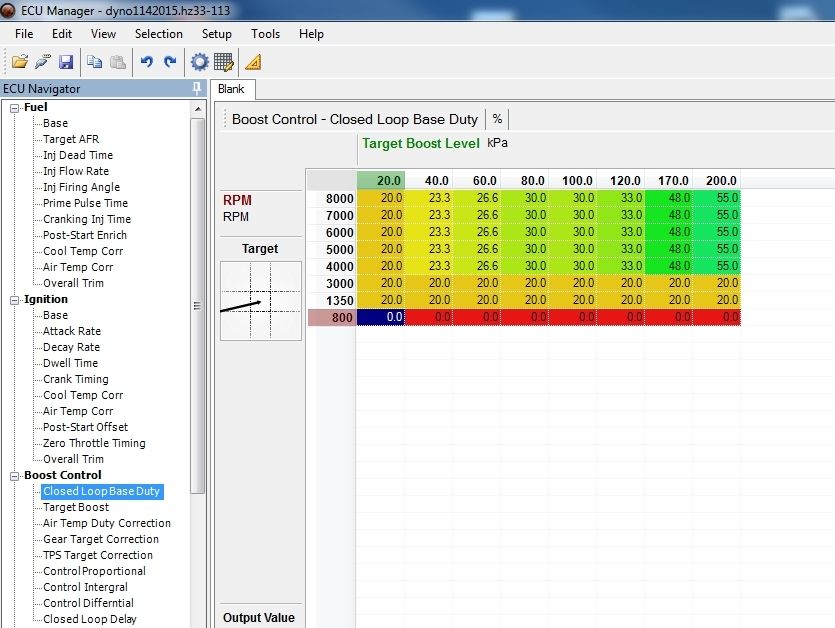Screen dimensions: 835x628
Task: Collapse the Ignition tree group
Action: [x=15, y=299]
